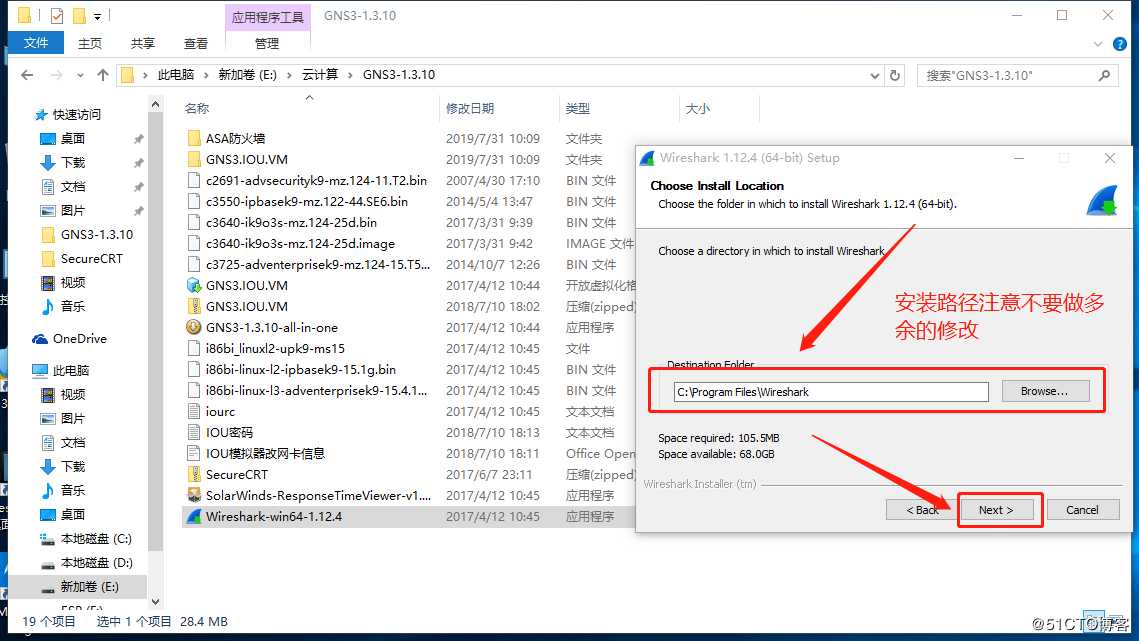Select i86bi_linuxl2-upk9-ms15 file
The height and width of the screenshot is (641, 1139).
275,349
